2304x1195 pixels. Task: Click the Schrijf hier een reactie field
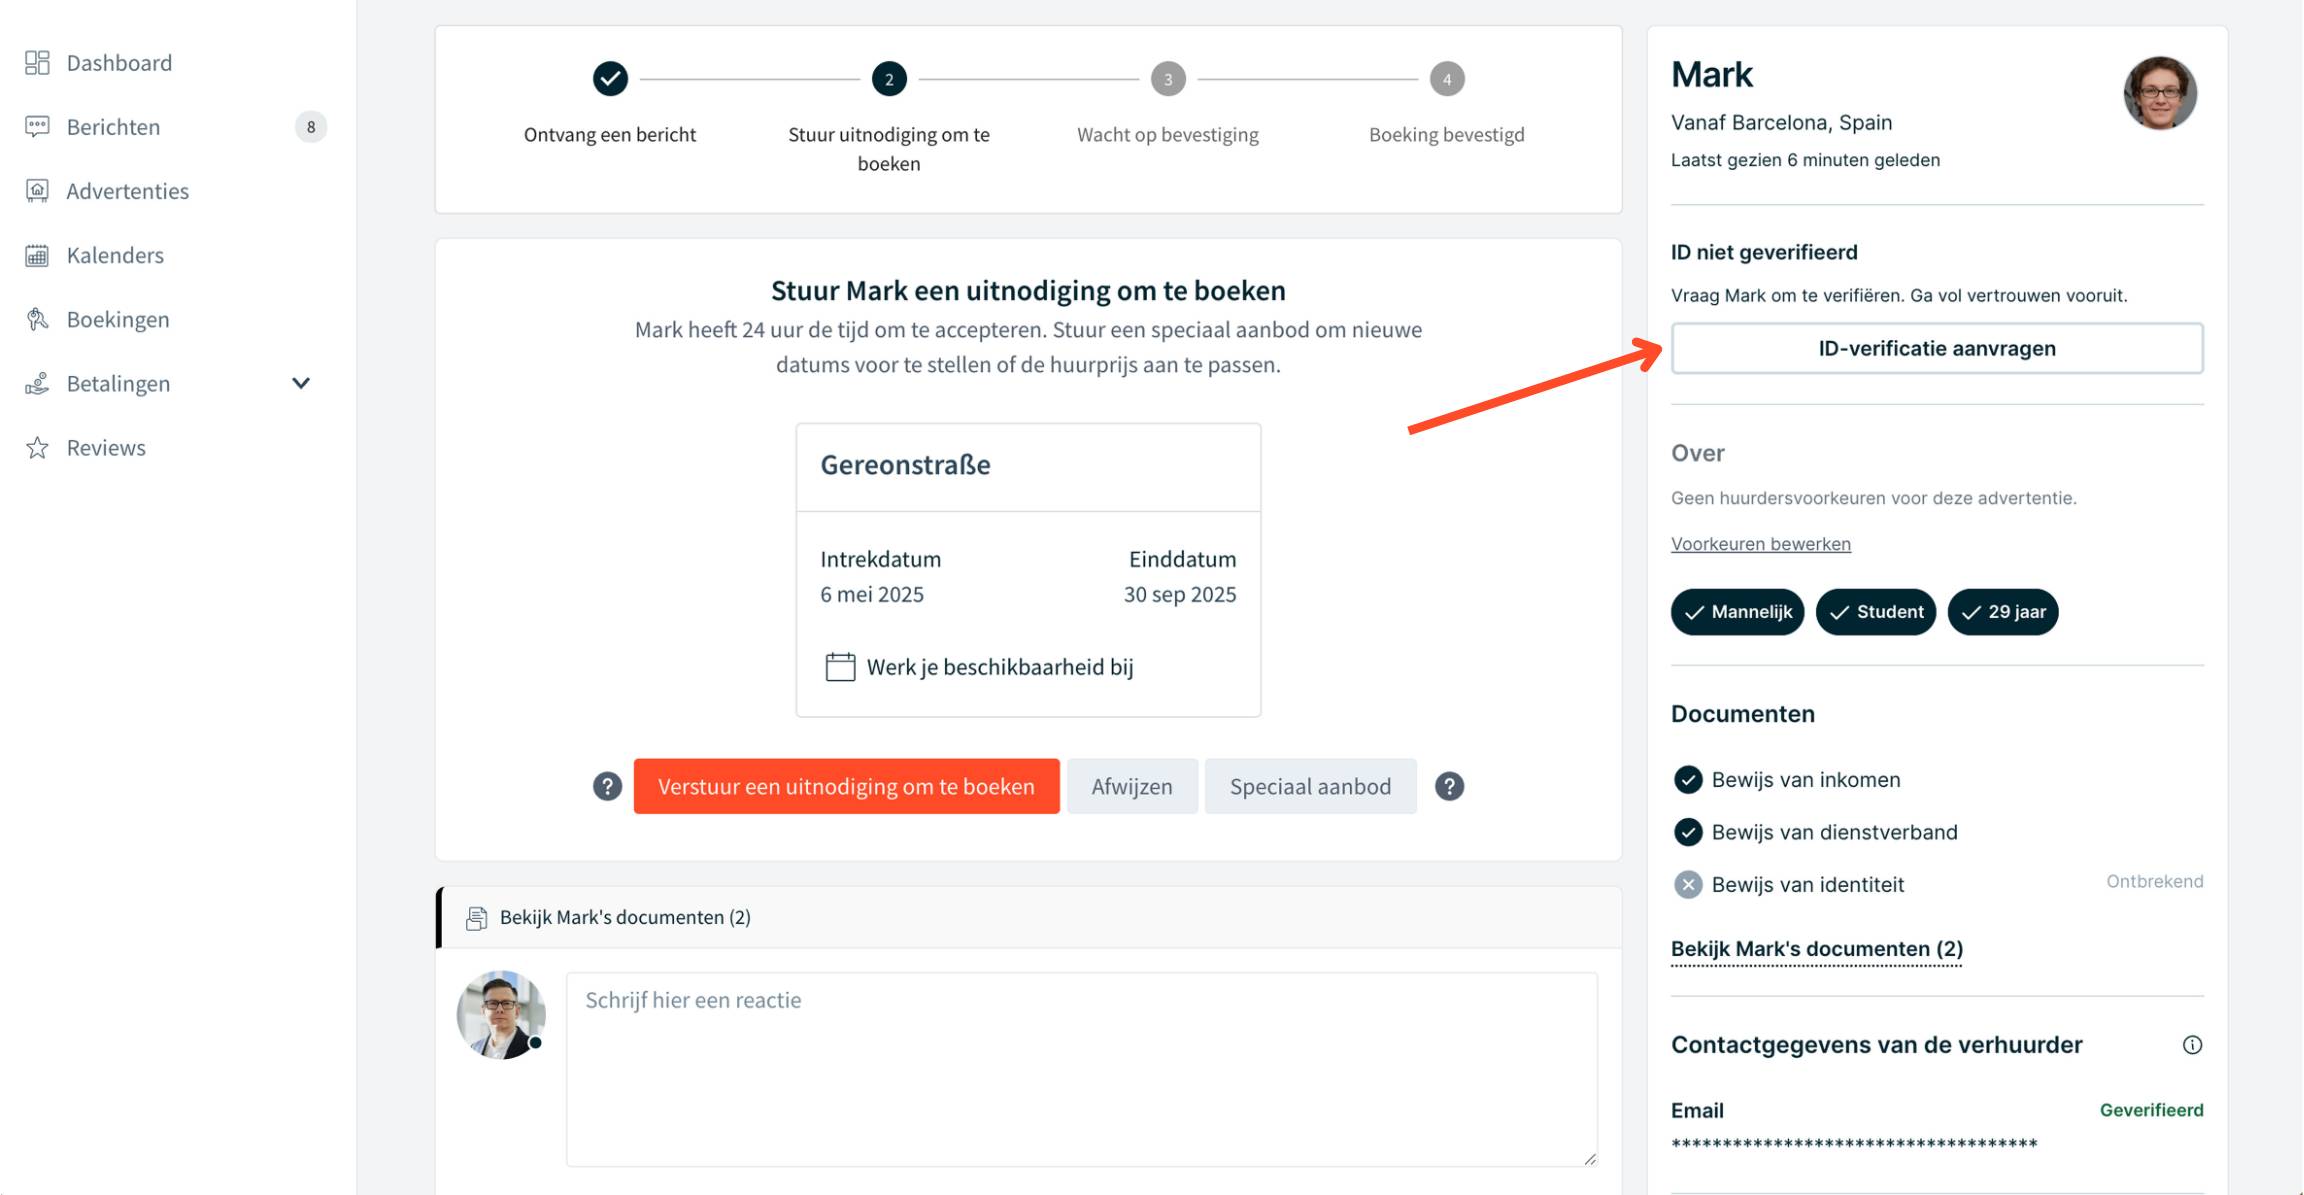[1080, 1068]
